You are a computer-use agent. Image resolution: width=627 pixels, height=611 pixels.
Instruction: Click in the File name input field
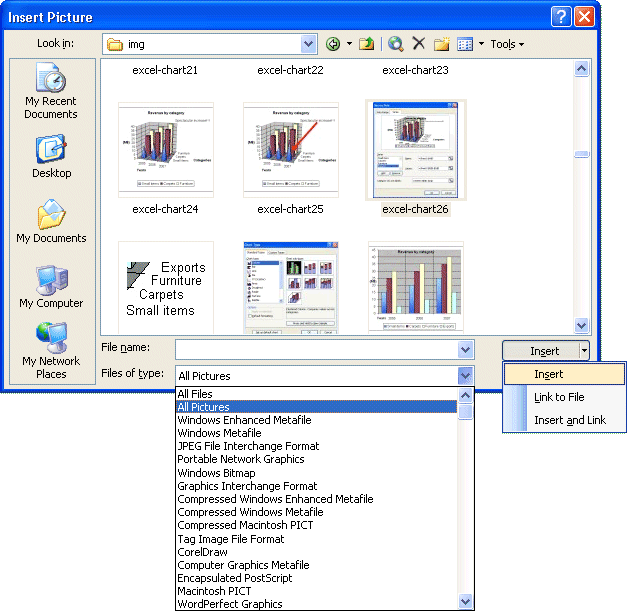(316, 350)
